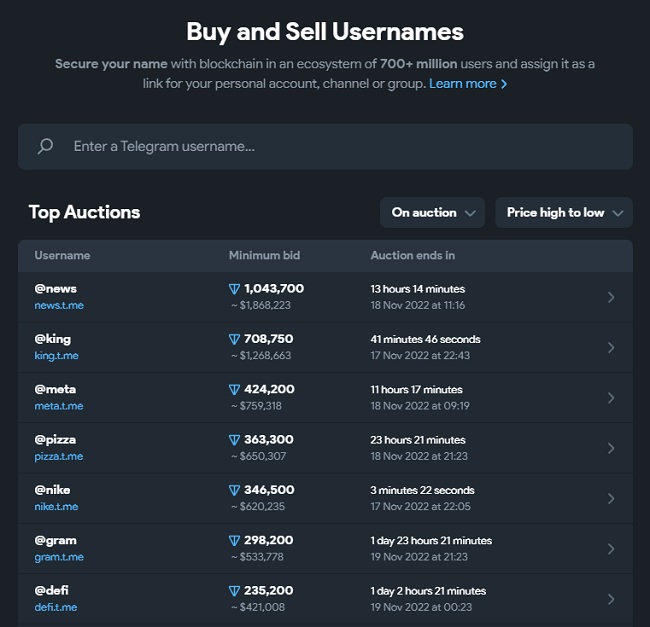This screenshot has height=627, width=650.
Task: Open the Price high to low dropdown
Action: point(564,212)
